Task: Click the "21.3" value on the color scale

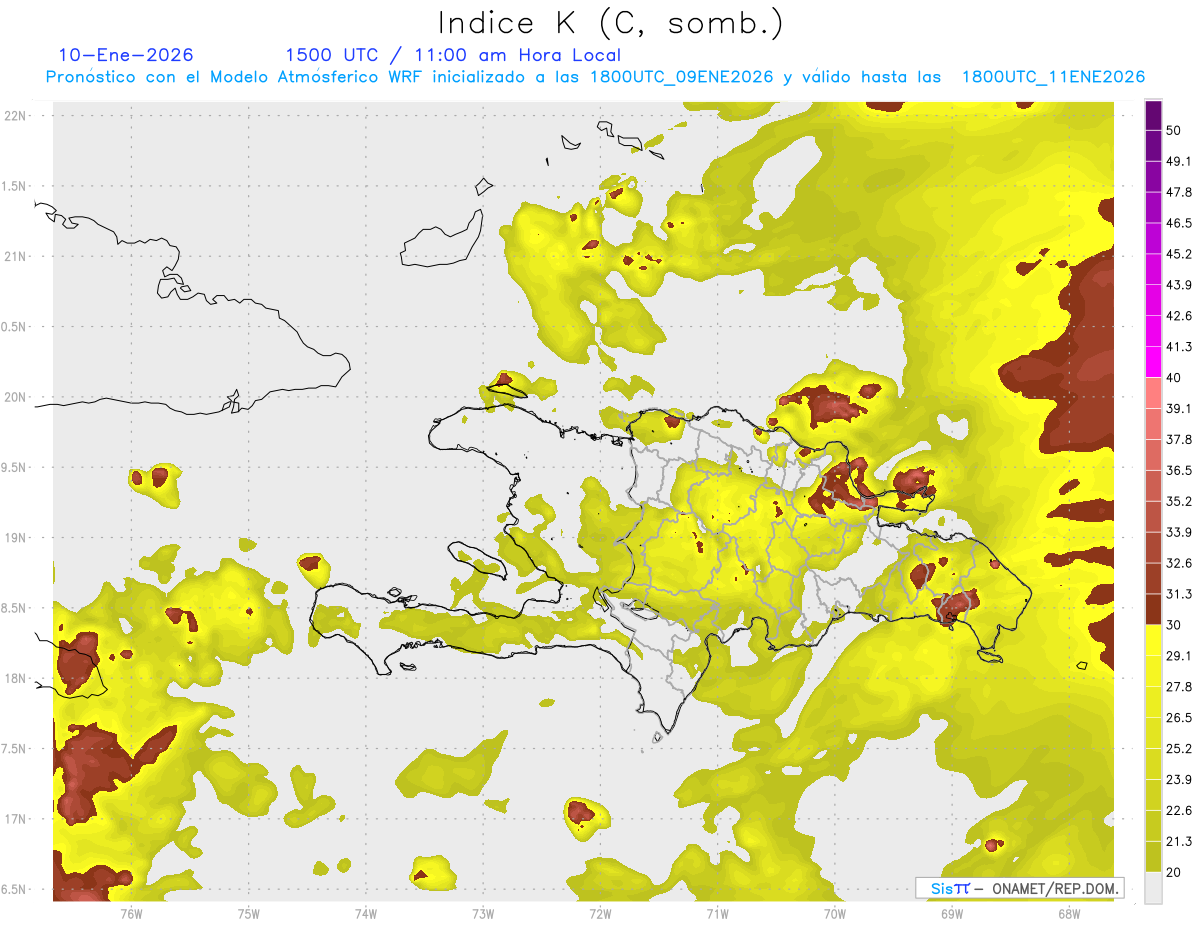Action: tap(1178, 842)
